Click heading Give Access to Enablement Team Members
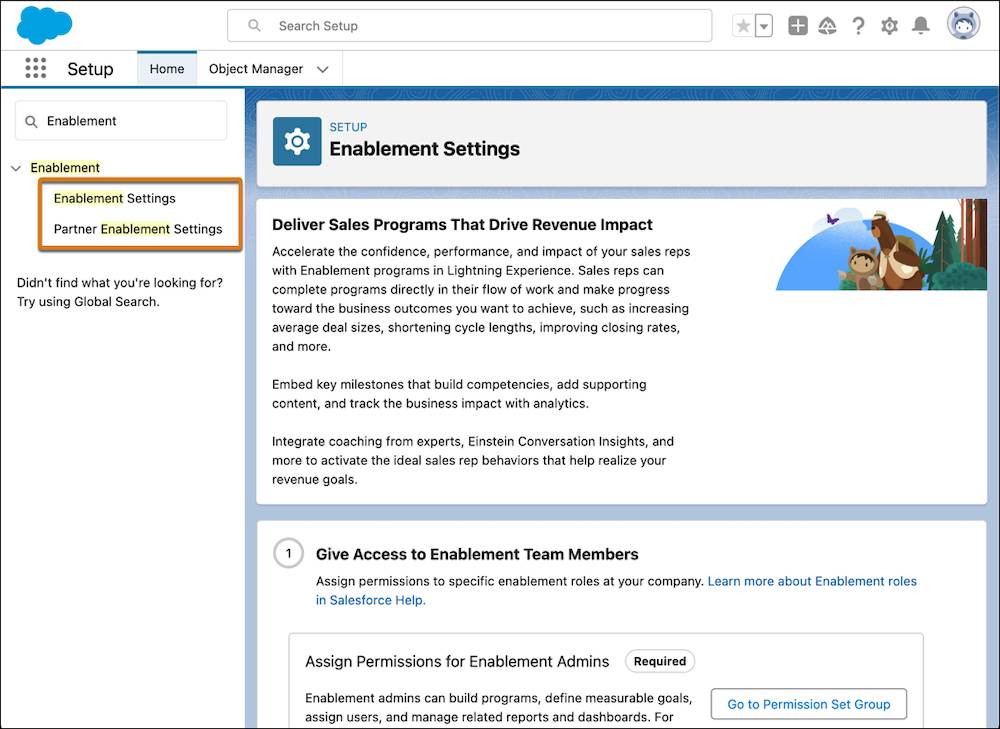The height and width of the screenshot is (729, 1000). click(x=477, y=554)
